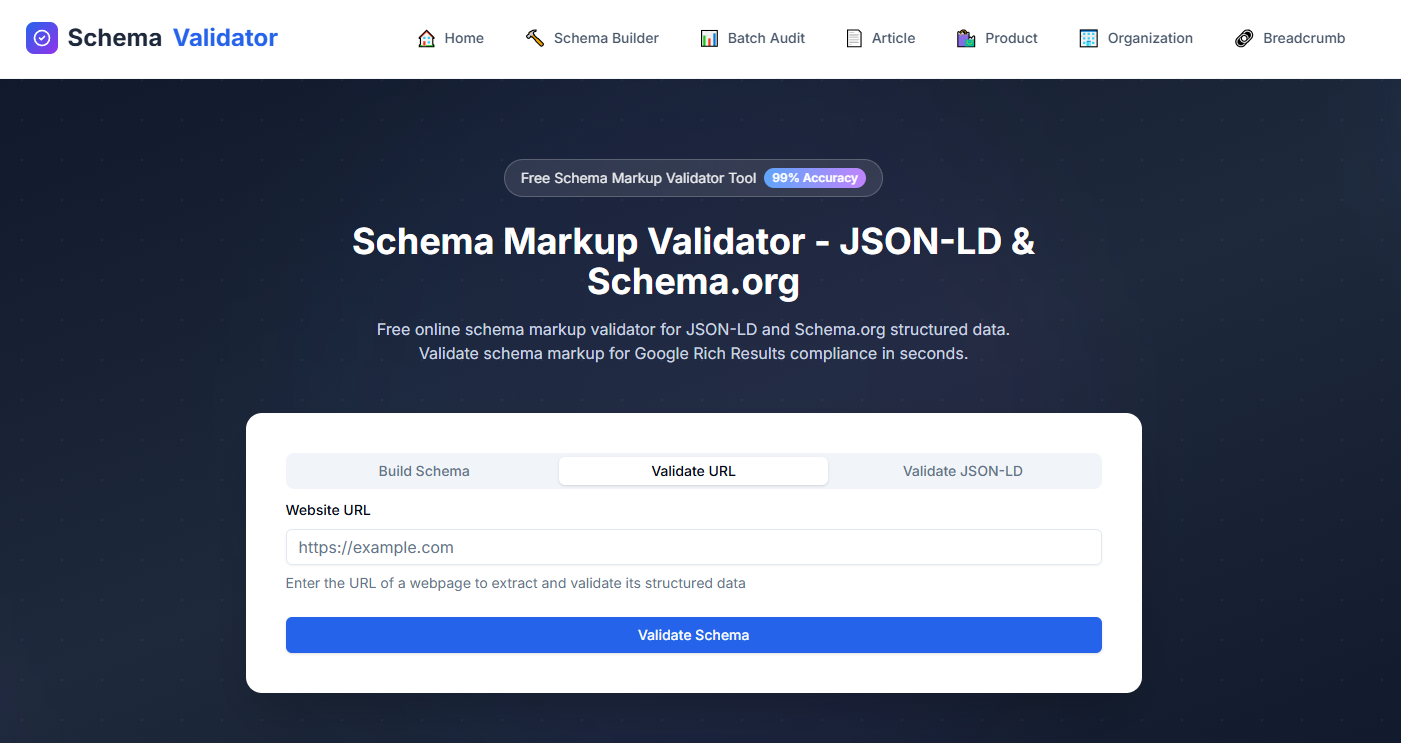1401x743 pixels.
Task: Select the Validate URL tab
Action: pos(693,470)
